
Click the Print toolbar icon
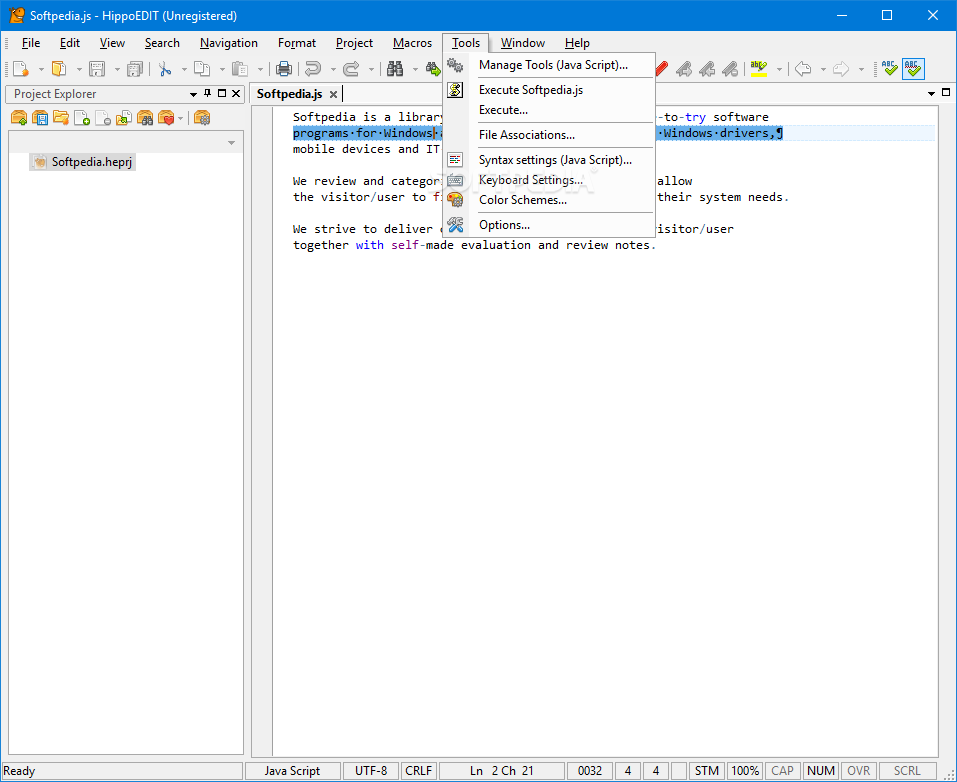pos(283,68)
